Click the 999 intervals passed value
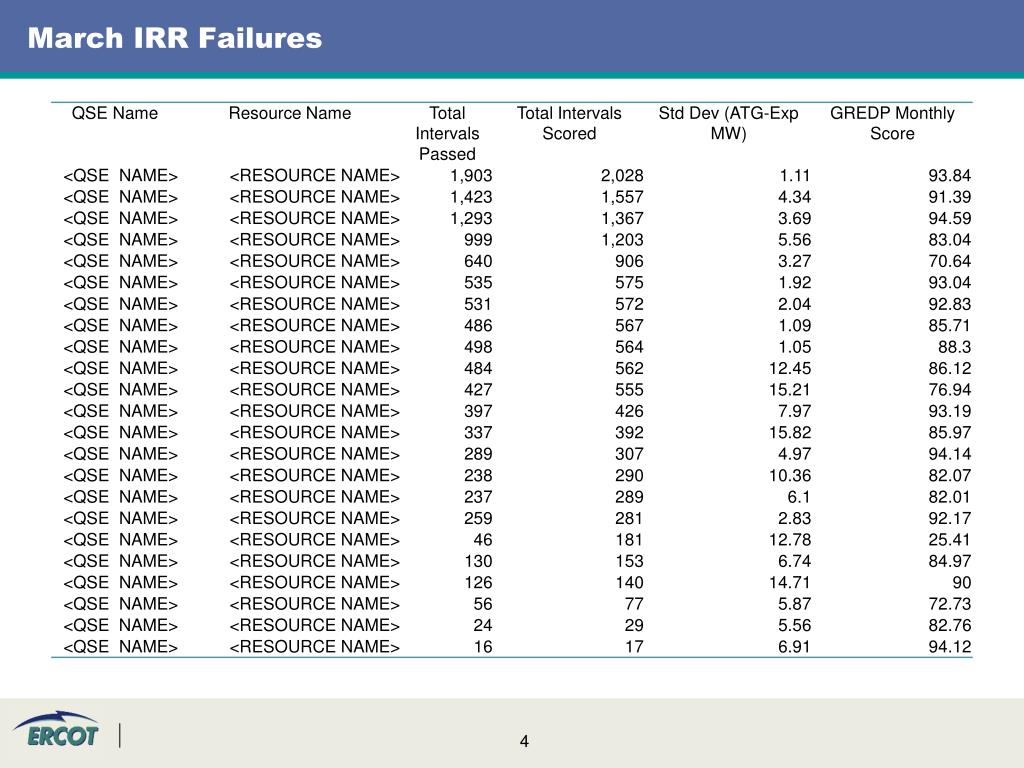Image resolution: width=1024 pixels, height=768 pixels. (x=478, y=240)
